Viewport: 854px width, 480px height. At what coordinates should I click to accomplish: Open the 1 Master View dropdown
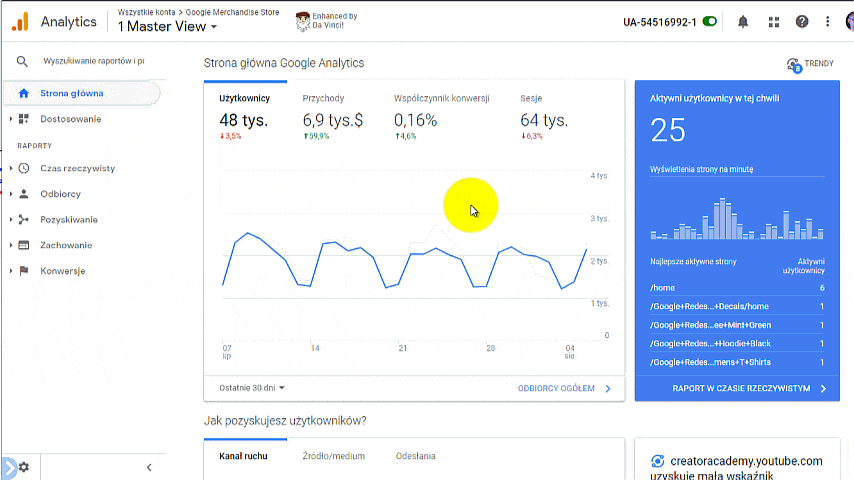pos(167,27)
